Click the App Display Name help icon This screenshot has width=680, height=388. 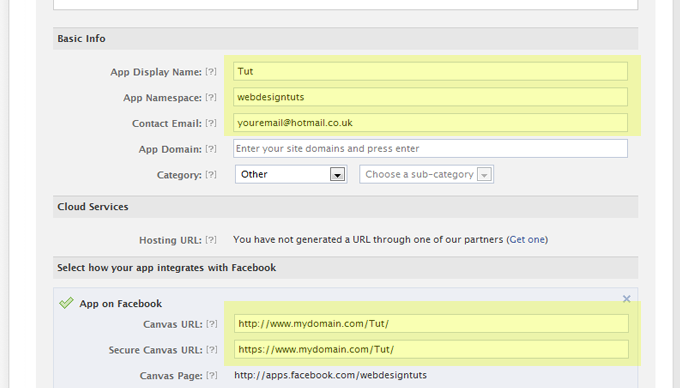pos(211,72)
